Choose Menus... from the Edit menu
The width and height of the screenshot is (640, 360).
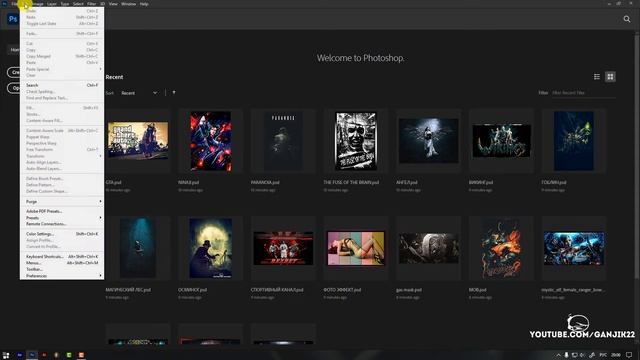(62, 263)
